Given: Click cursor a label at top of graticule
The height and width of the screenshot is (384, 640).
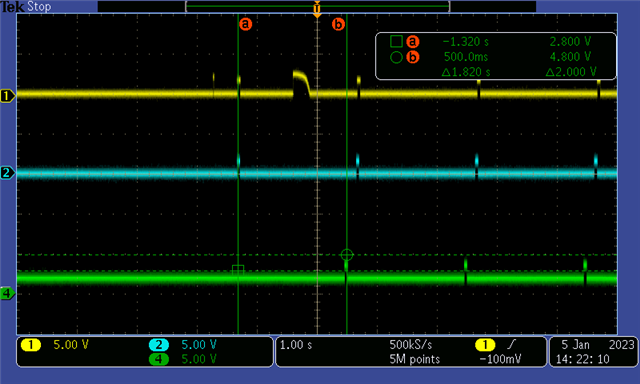Looking at the screenshot, I should (245, 24).
